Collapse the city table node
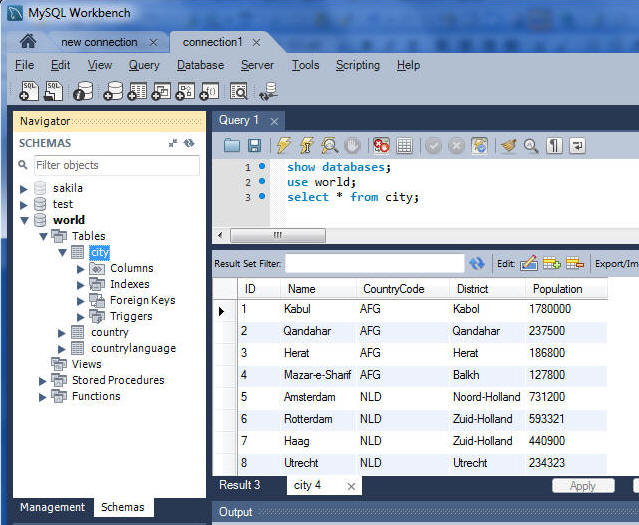This screenshot has height=525, width=639. [x=62, y=252]
